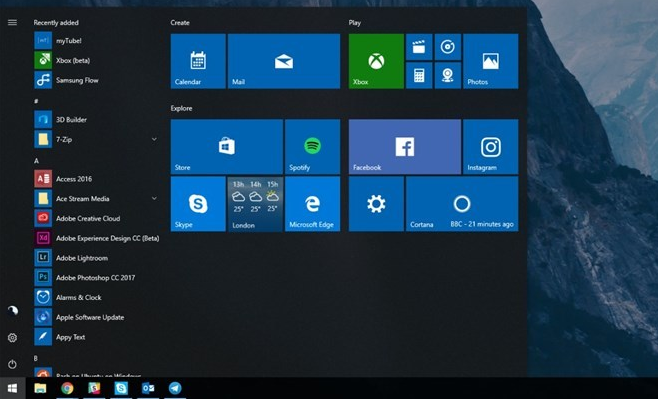
Task: Open Telegram from the taskbar
Action: (x=175, y=388)
